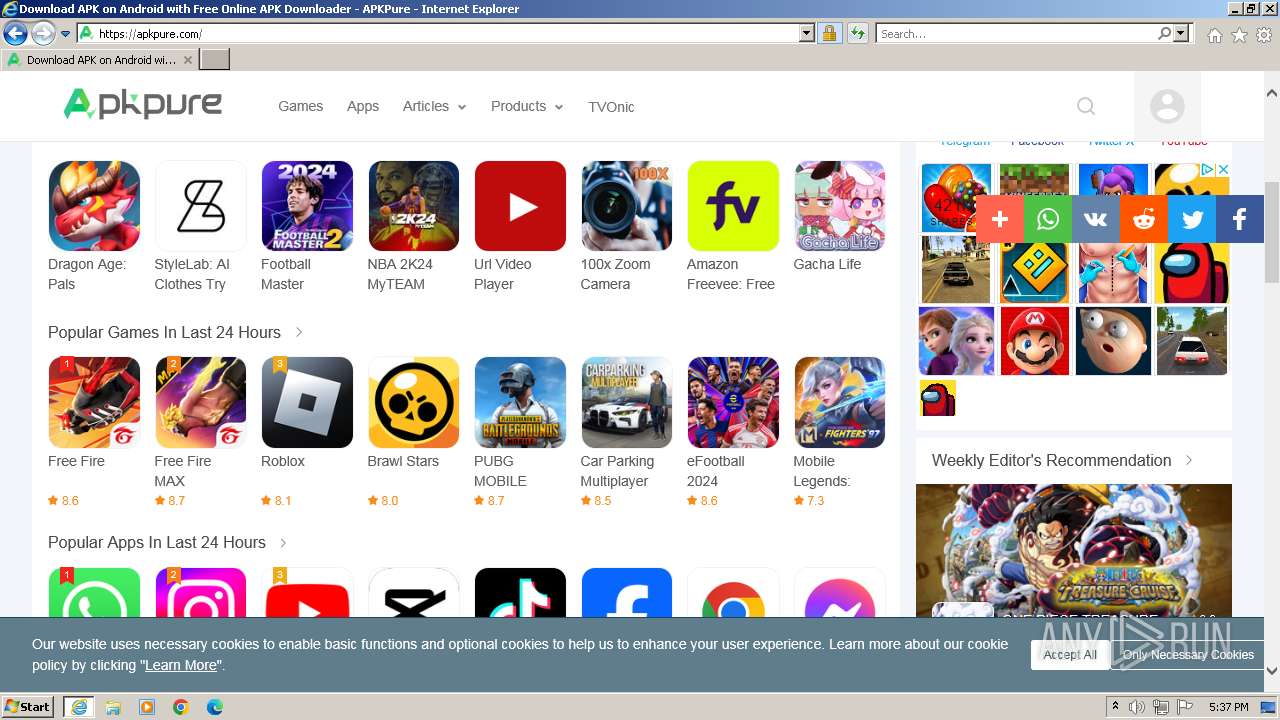Click the Internet Explorer Back button
The height and width of the screenshot is (720, 1280).
15,34
